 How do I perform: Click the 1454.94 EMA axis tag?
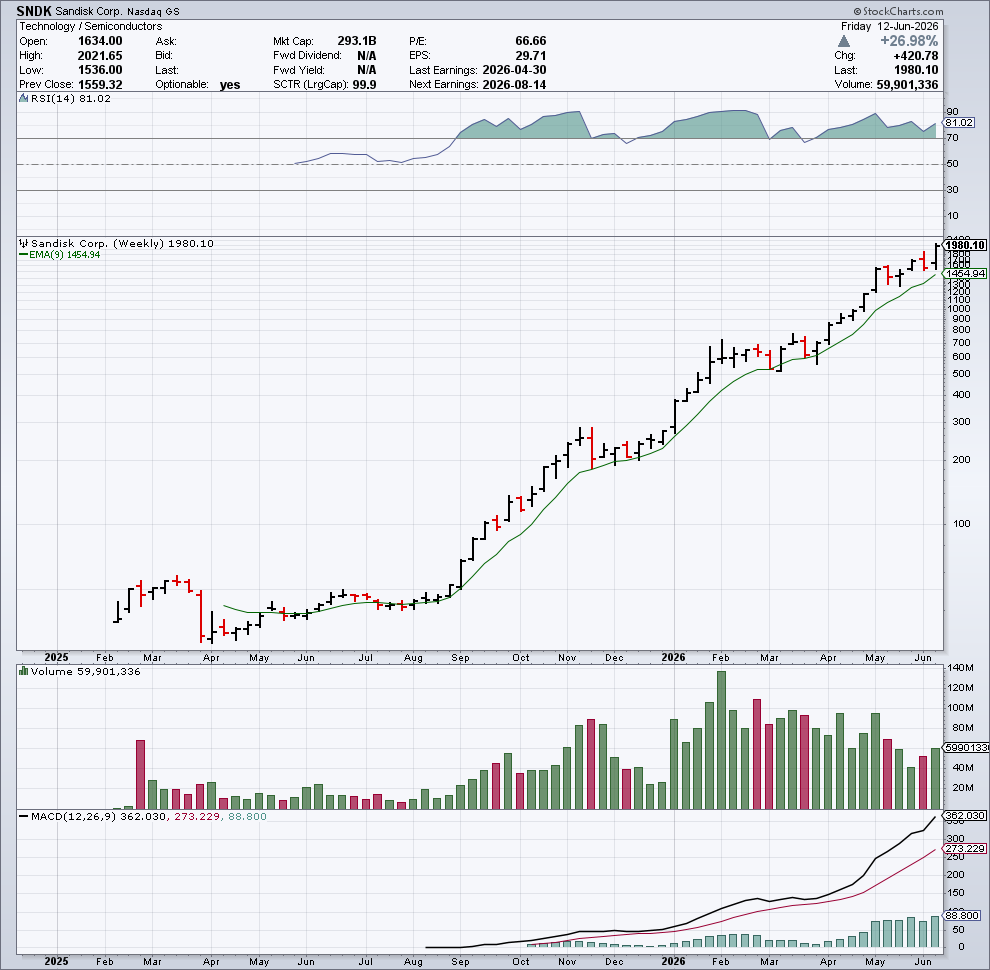pos(965,273)
